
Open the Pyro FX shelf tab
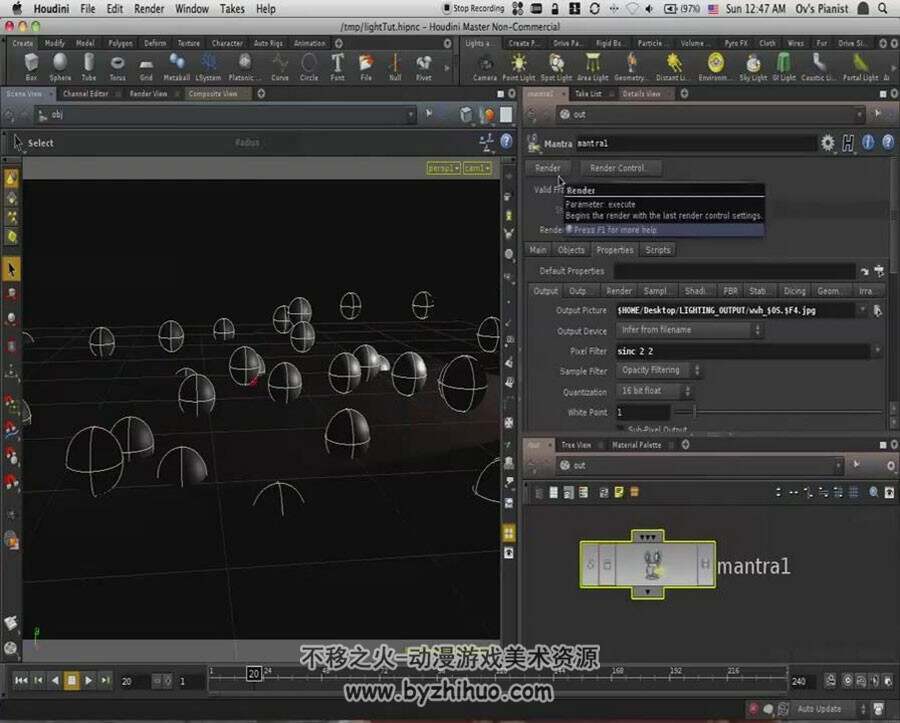pos(735,43)
